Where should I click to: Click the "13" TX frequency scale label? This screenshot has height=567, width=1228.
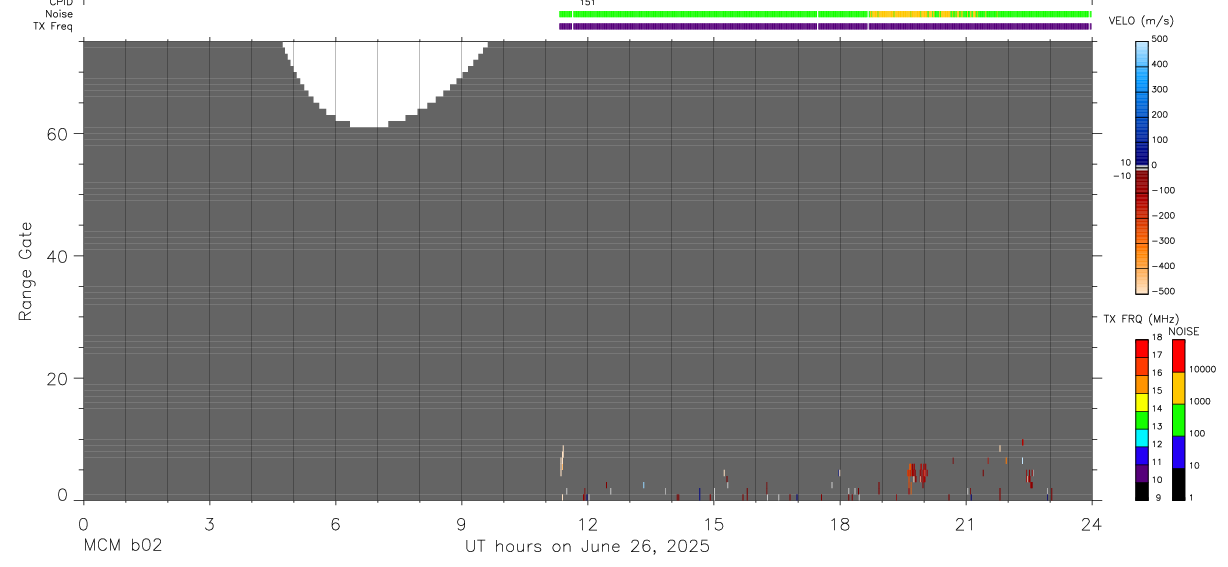(x=1157, y=426)
